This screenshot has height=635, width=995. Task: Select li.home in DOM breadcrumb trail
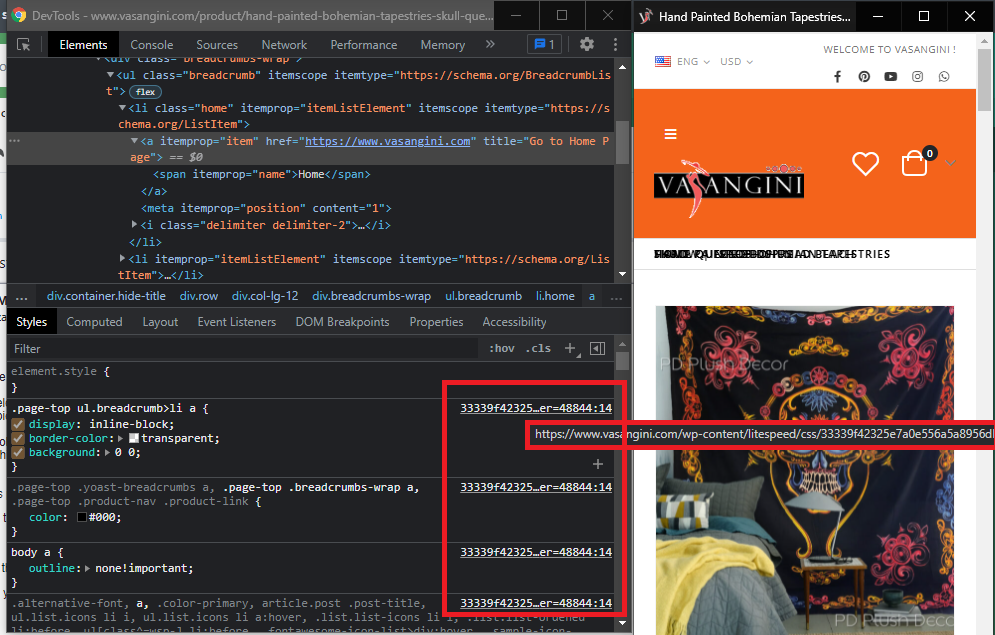click(x=555, y=296)
